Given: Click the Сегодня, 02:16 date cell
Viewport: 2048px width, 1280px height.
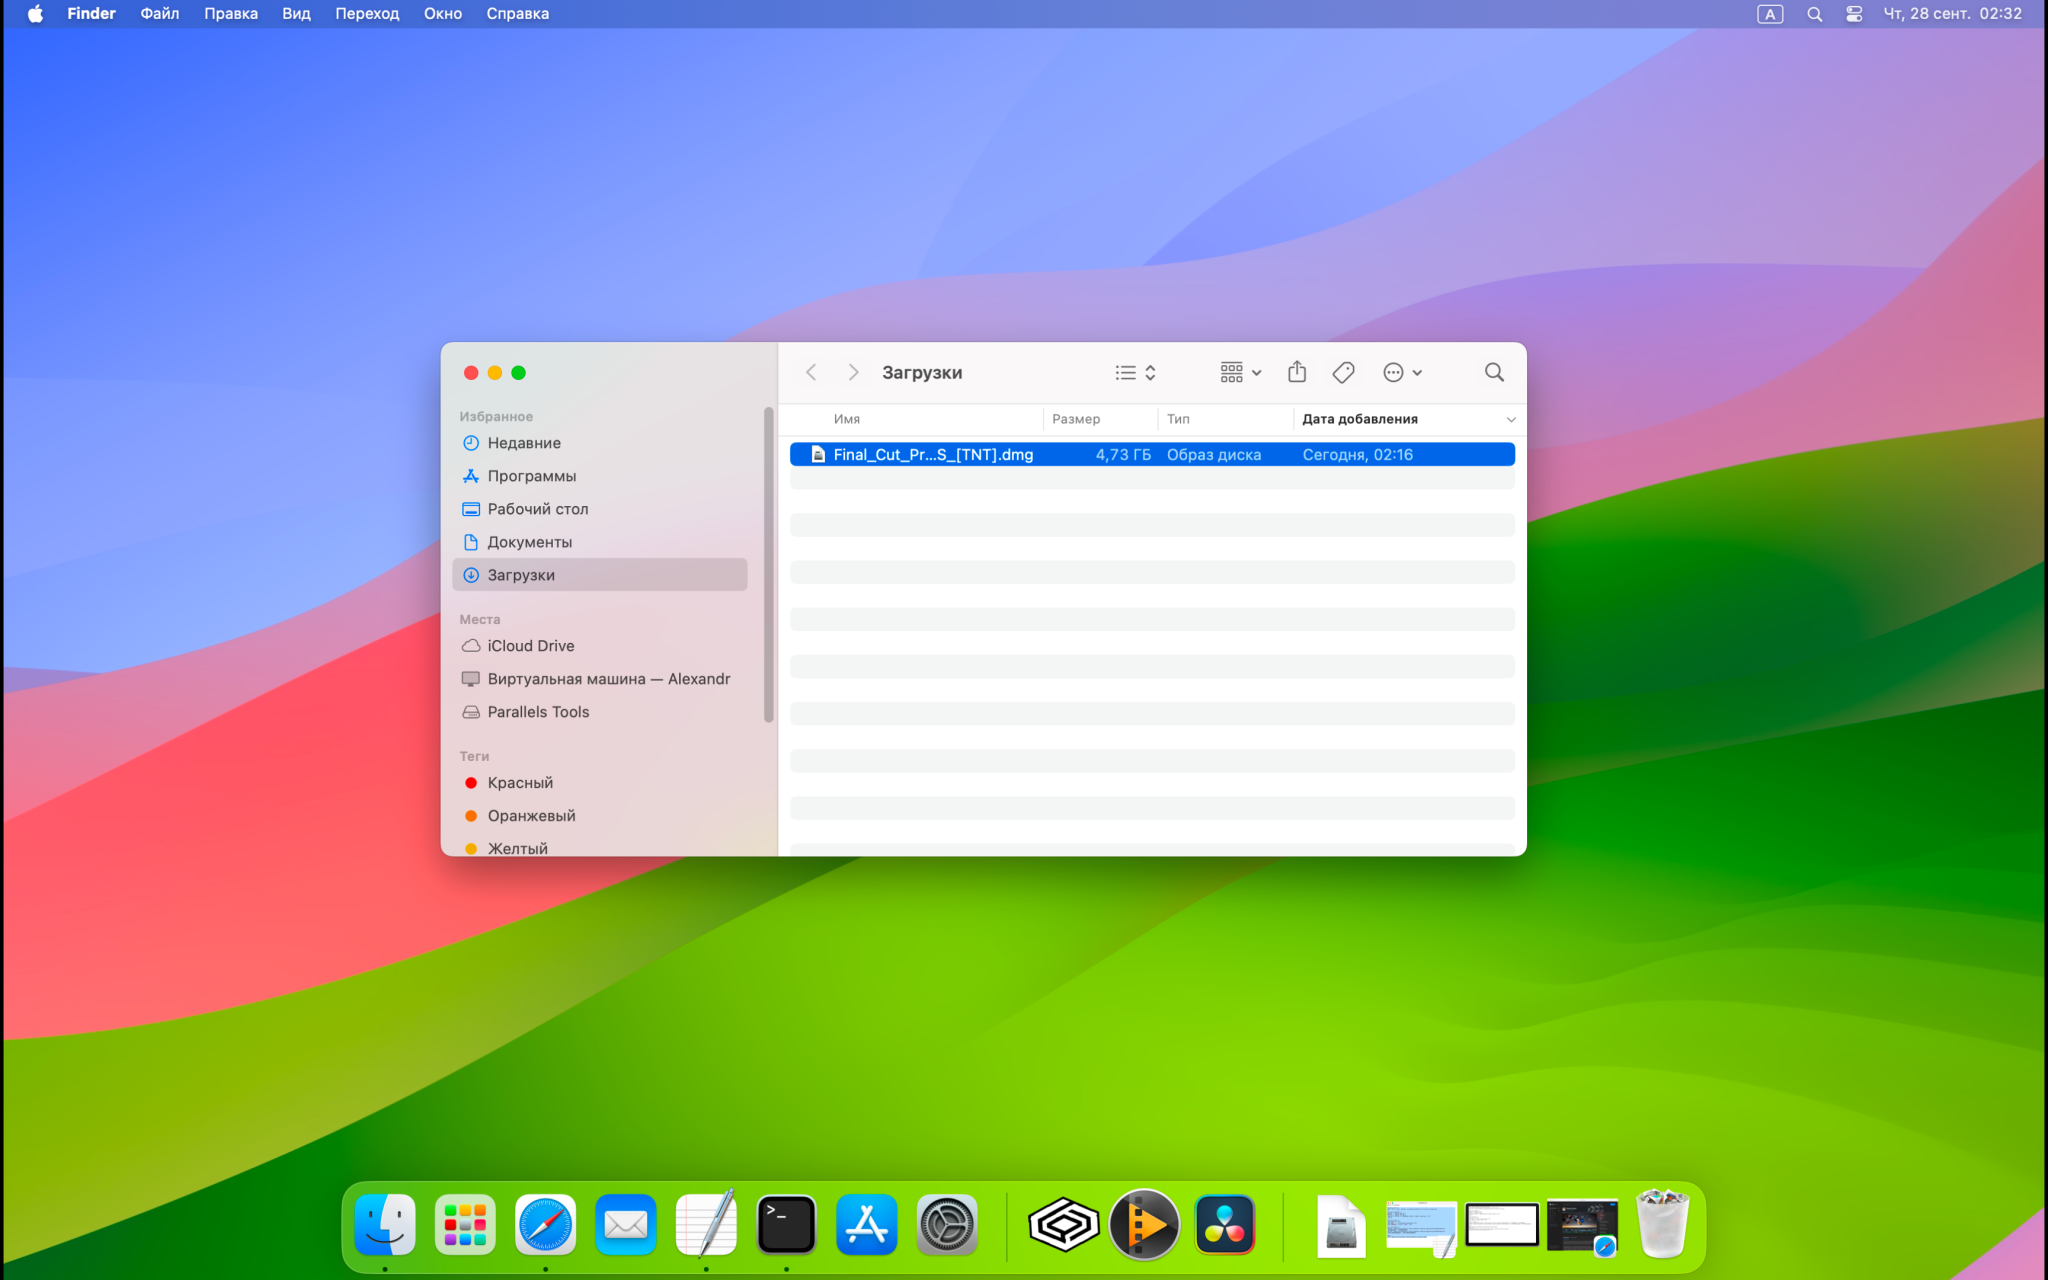Looking at the screenshot, I should (x=1357, y=455).
